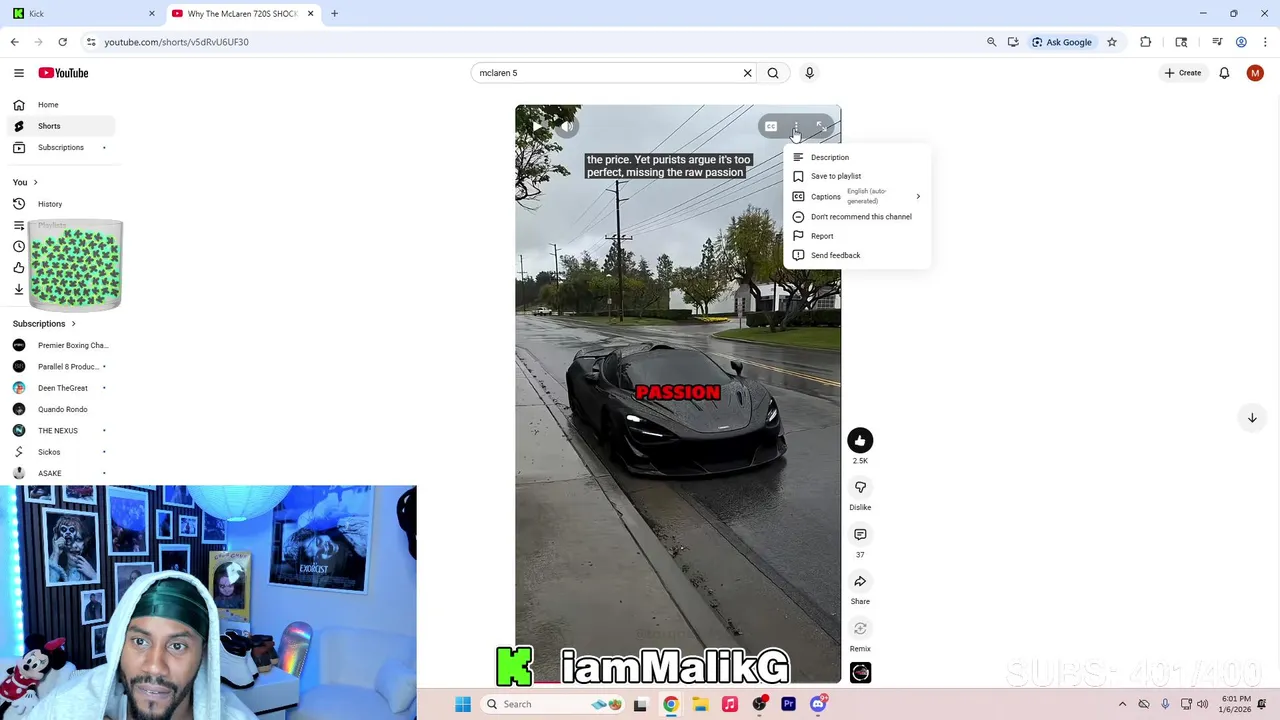Open the sound thumbnail below Remix
1280x720 pixels.
[x=860, y=673]
